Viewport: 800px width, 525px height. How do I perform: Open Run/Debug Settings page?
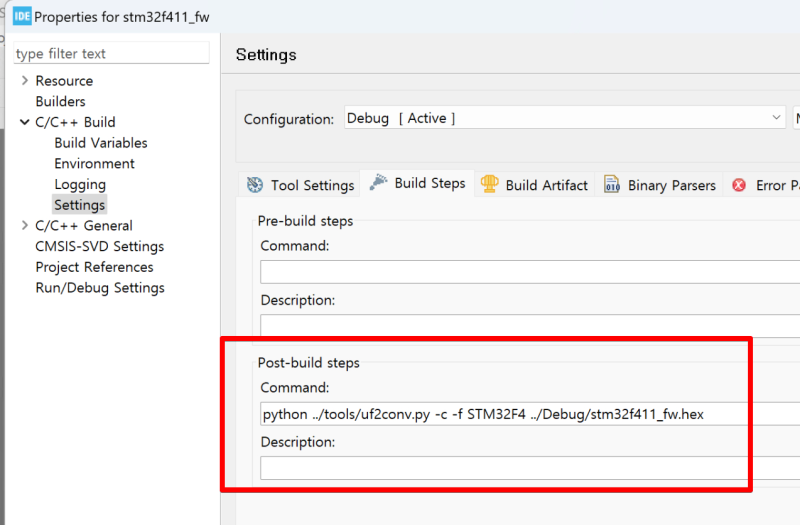click(100, 288)
